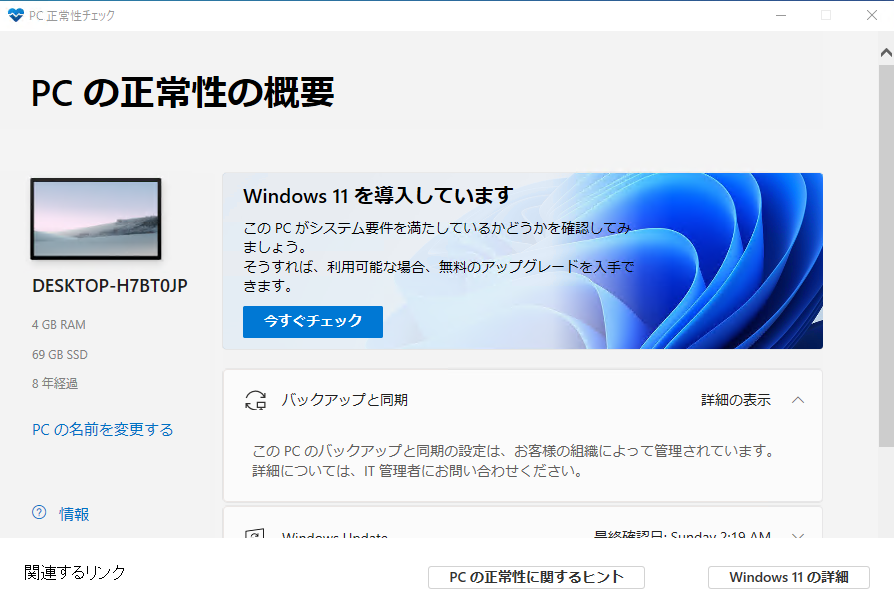The width and height of the screenshot is (894, 604).
Task: Click the 8 年経過 text
Action: [55, 383]
